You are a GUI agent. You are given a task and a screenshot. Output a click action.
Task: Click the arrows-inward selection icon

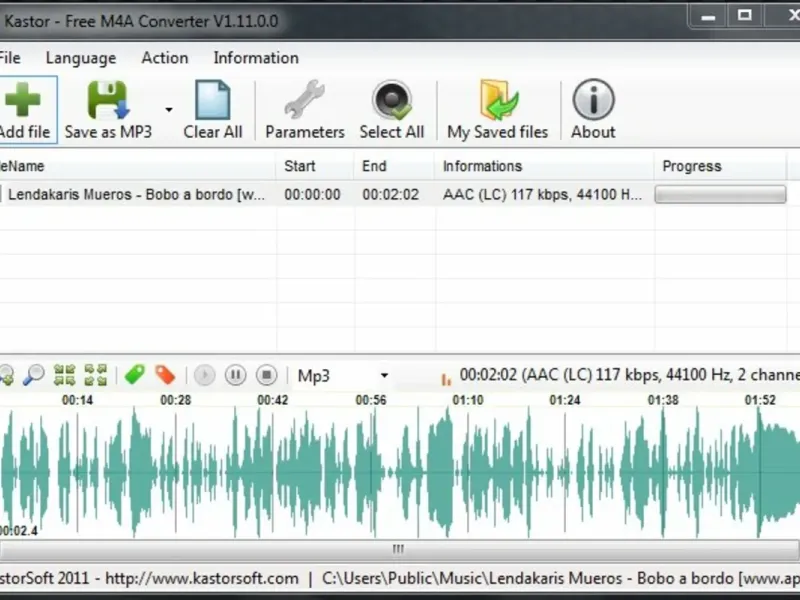[65, 376]
